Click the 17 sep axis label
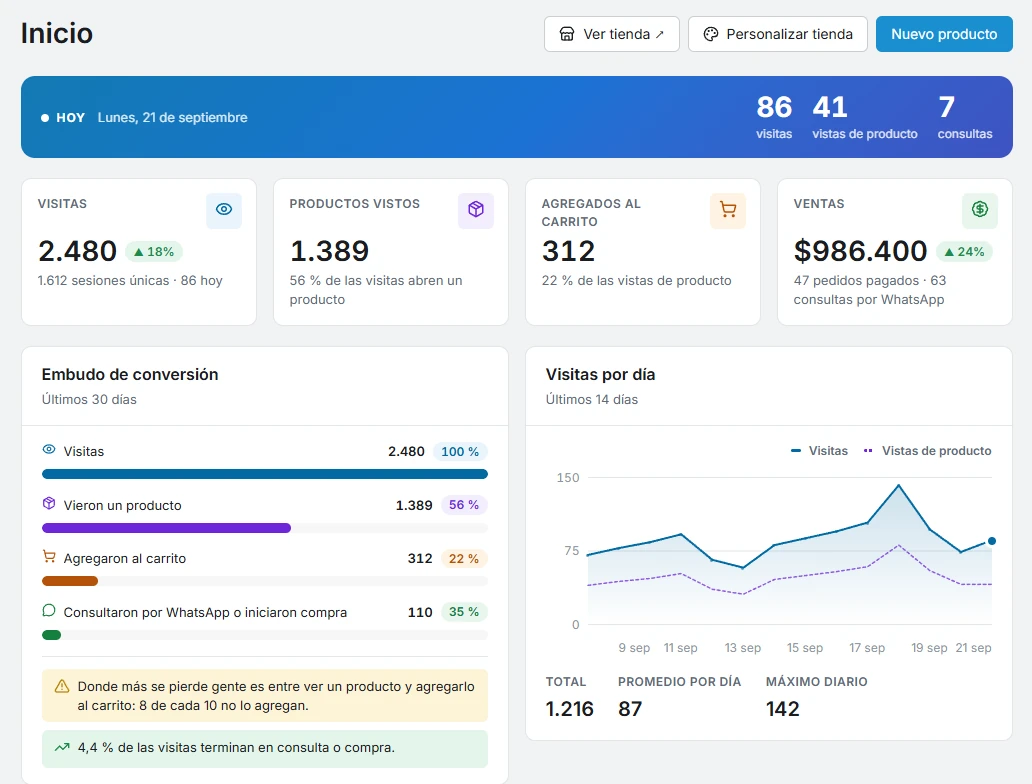This screenshot has height=784, width=1032. click(867, 648)
